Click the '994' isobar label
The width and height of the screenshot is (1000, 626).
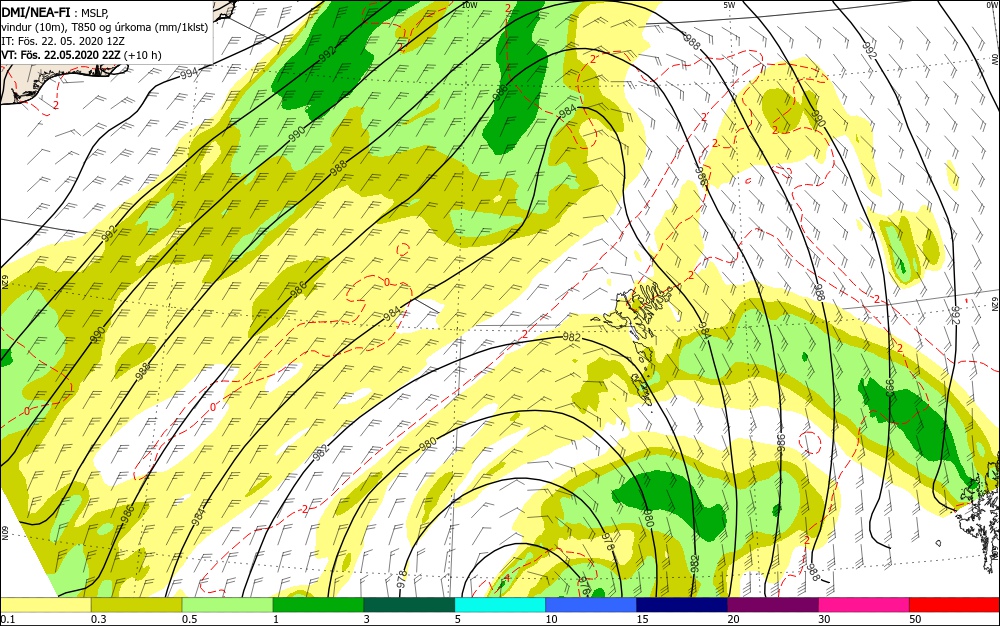click(189, 73)
